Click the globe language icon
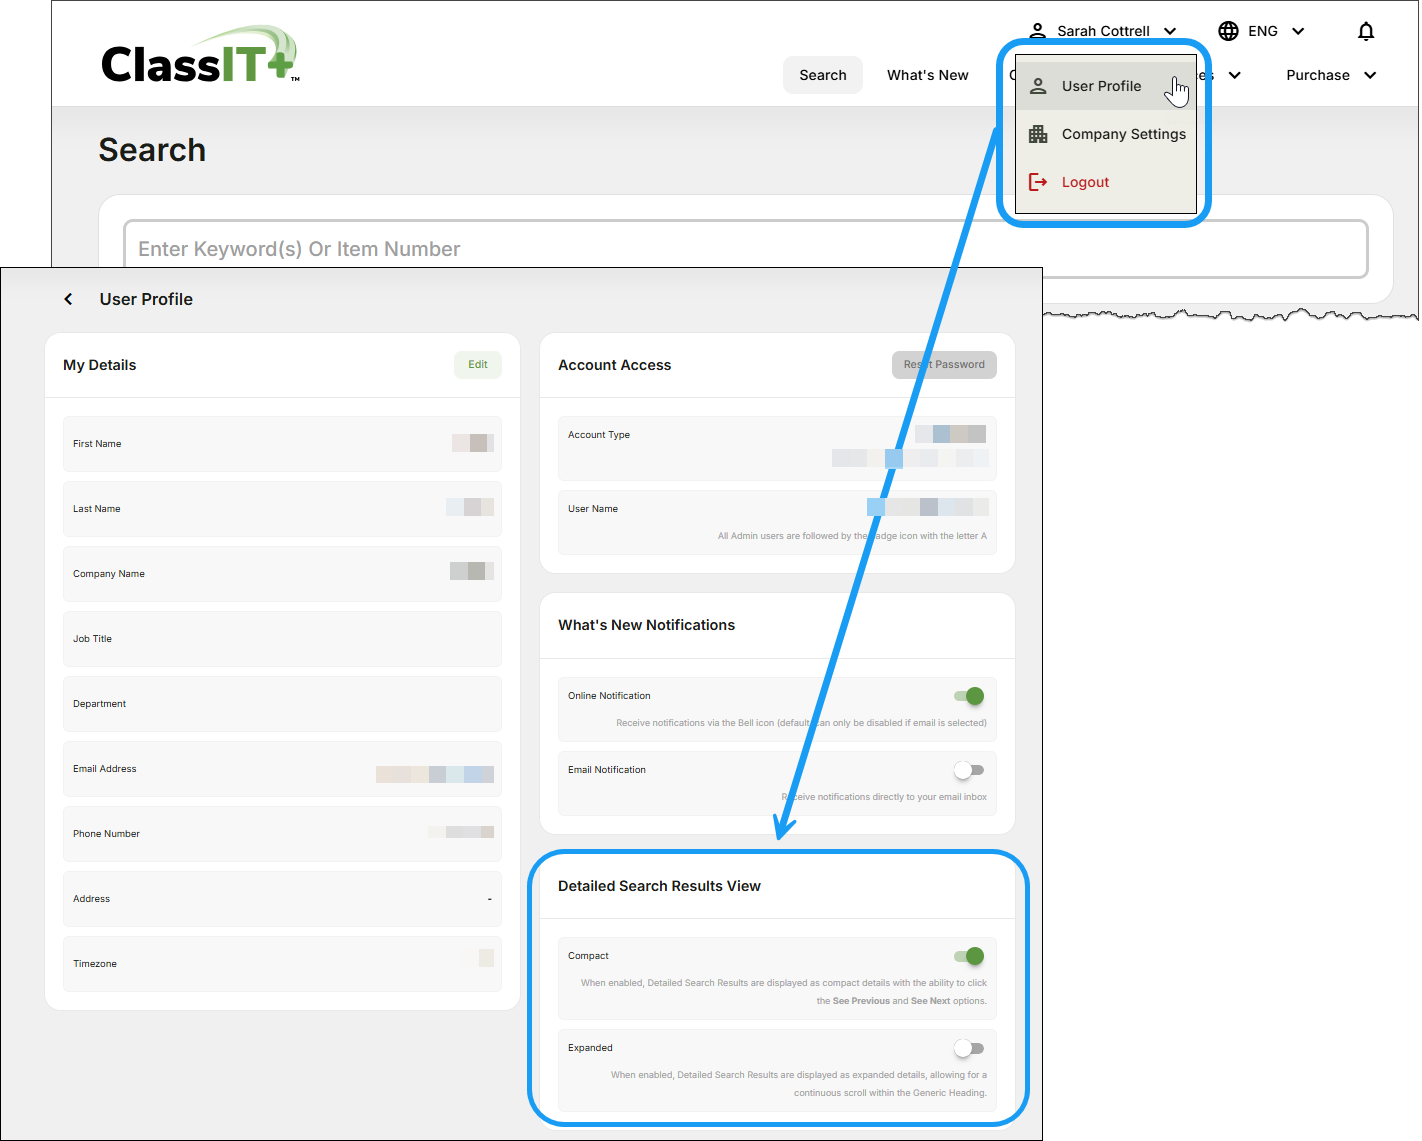The image size is (1422, 1141). [x=1228, y=31]
